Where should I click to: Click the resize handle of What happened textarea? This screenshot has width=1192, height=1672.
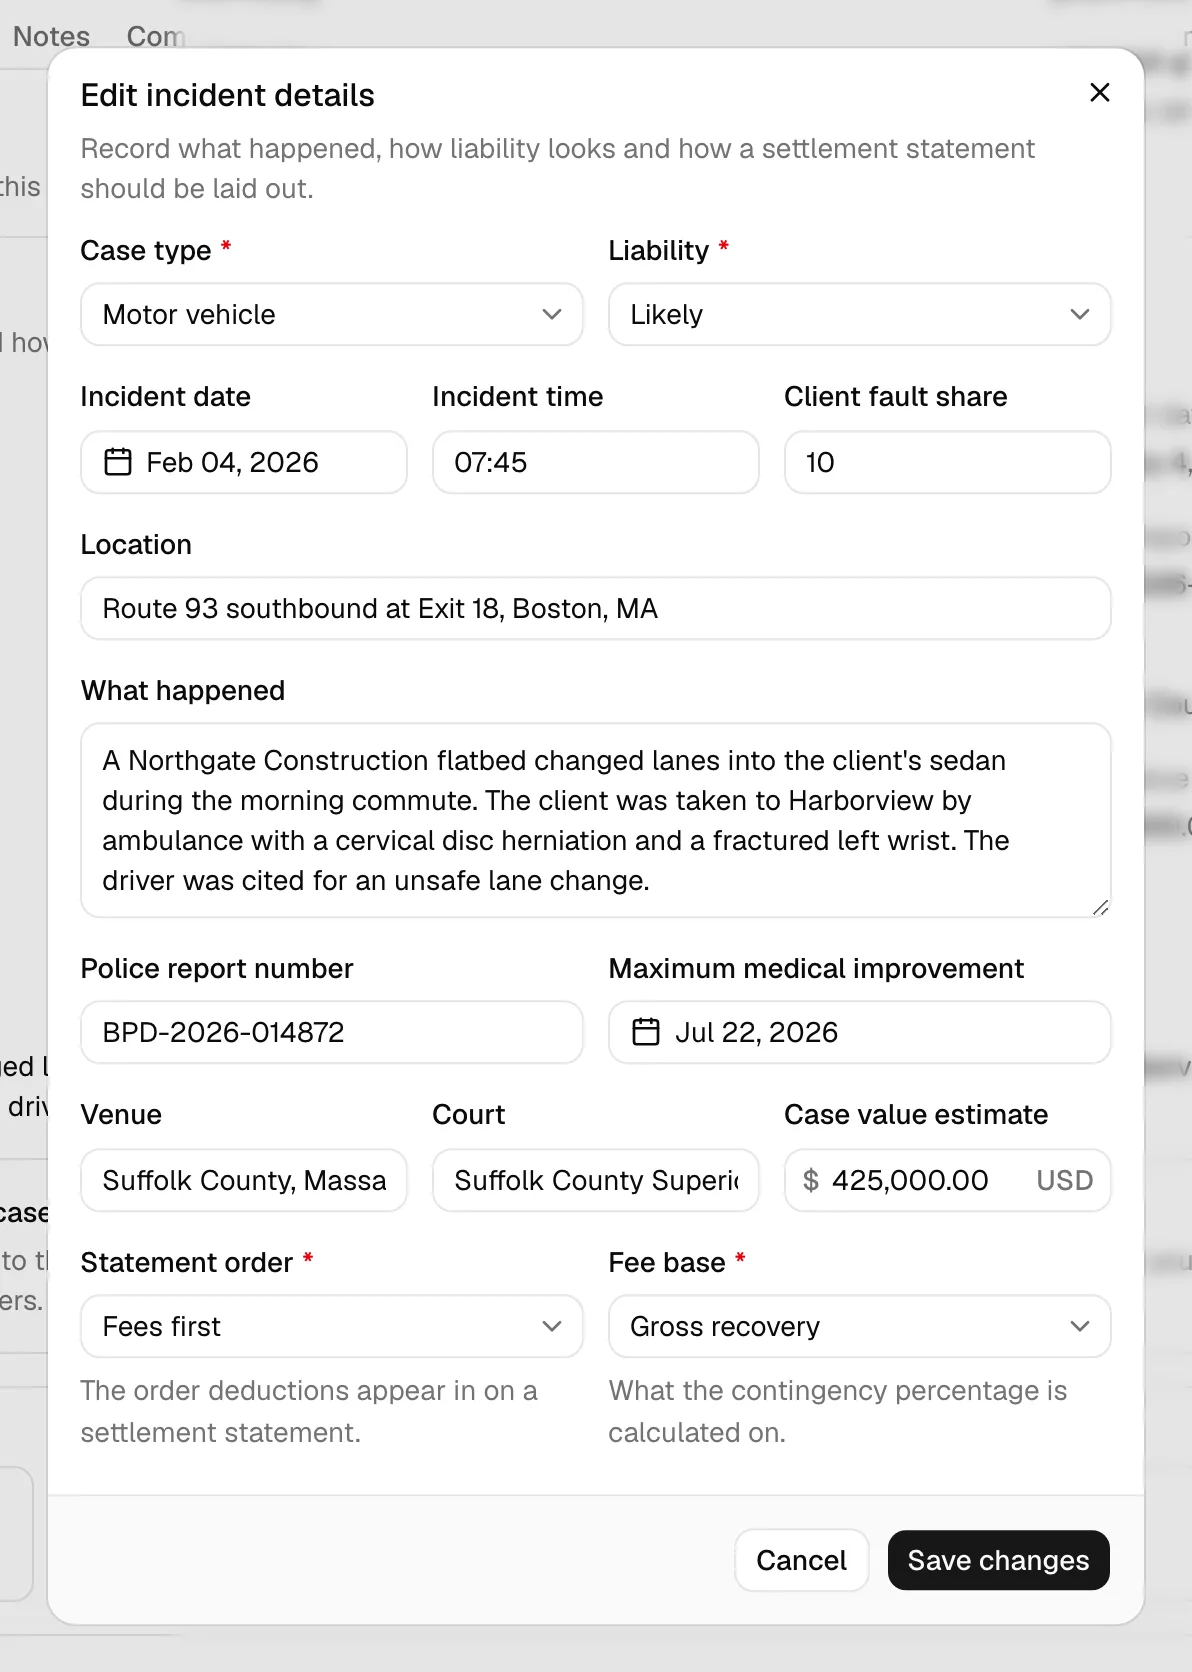1100,907
